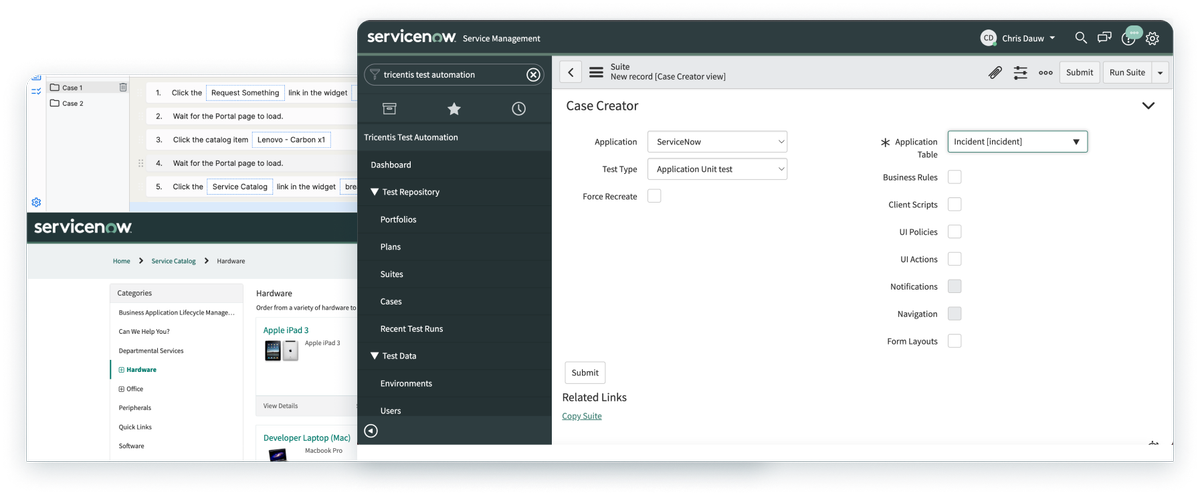Clear the navigator filter text
1200x495 pixels.
533,75
